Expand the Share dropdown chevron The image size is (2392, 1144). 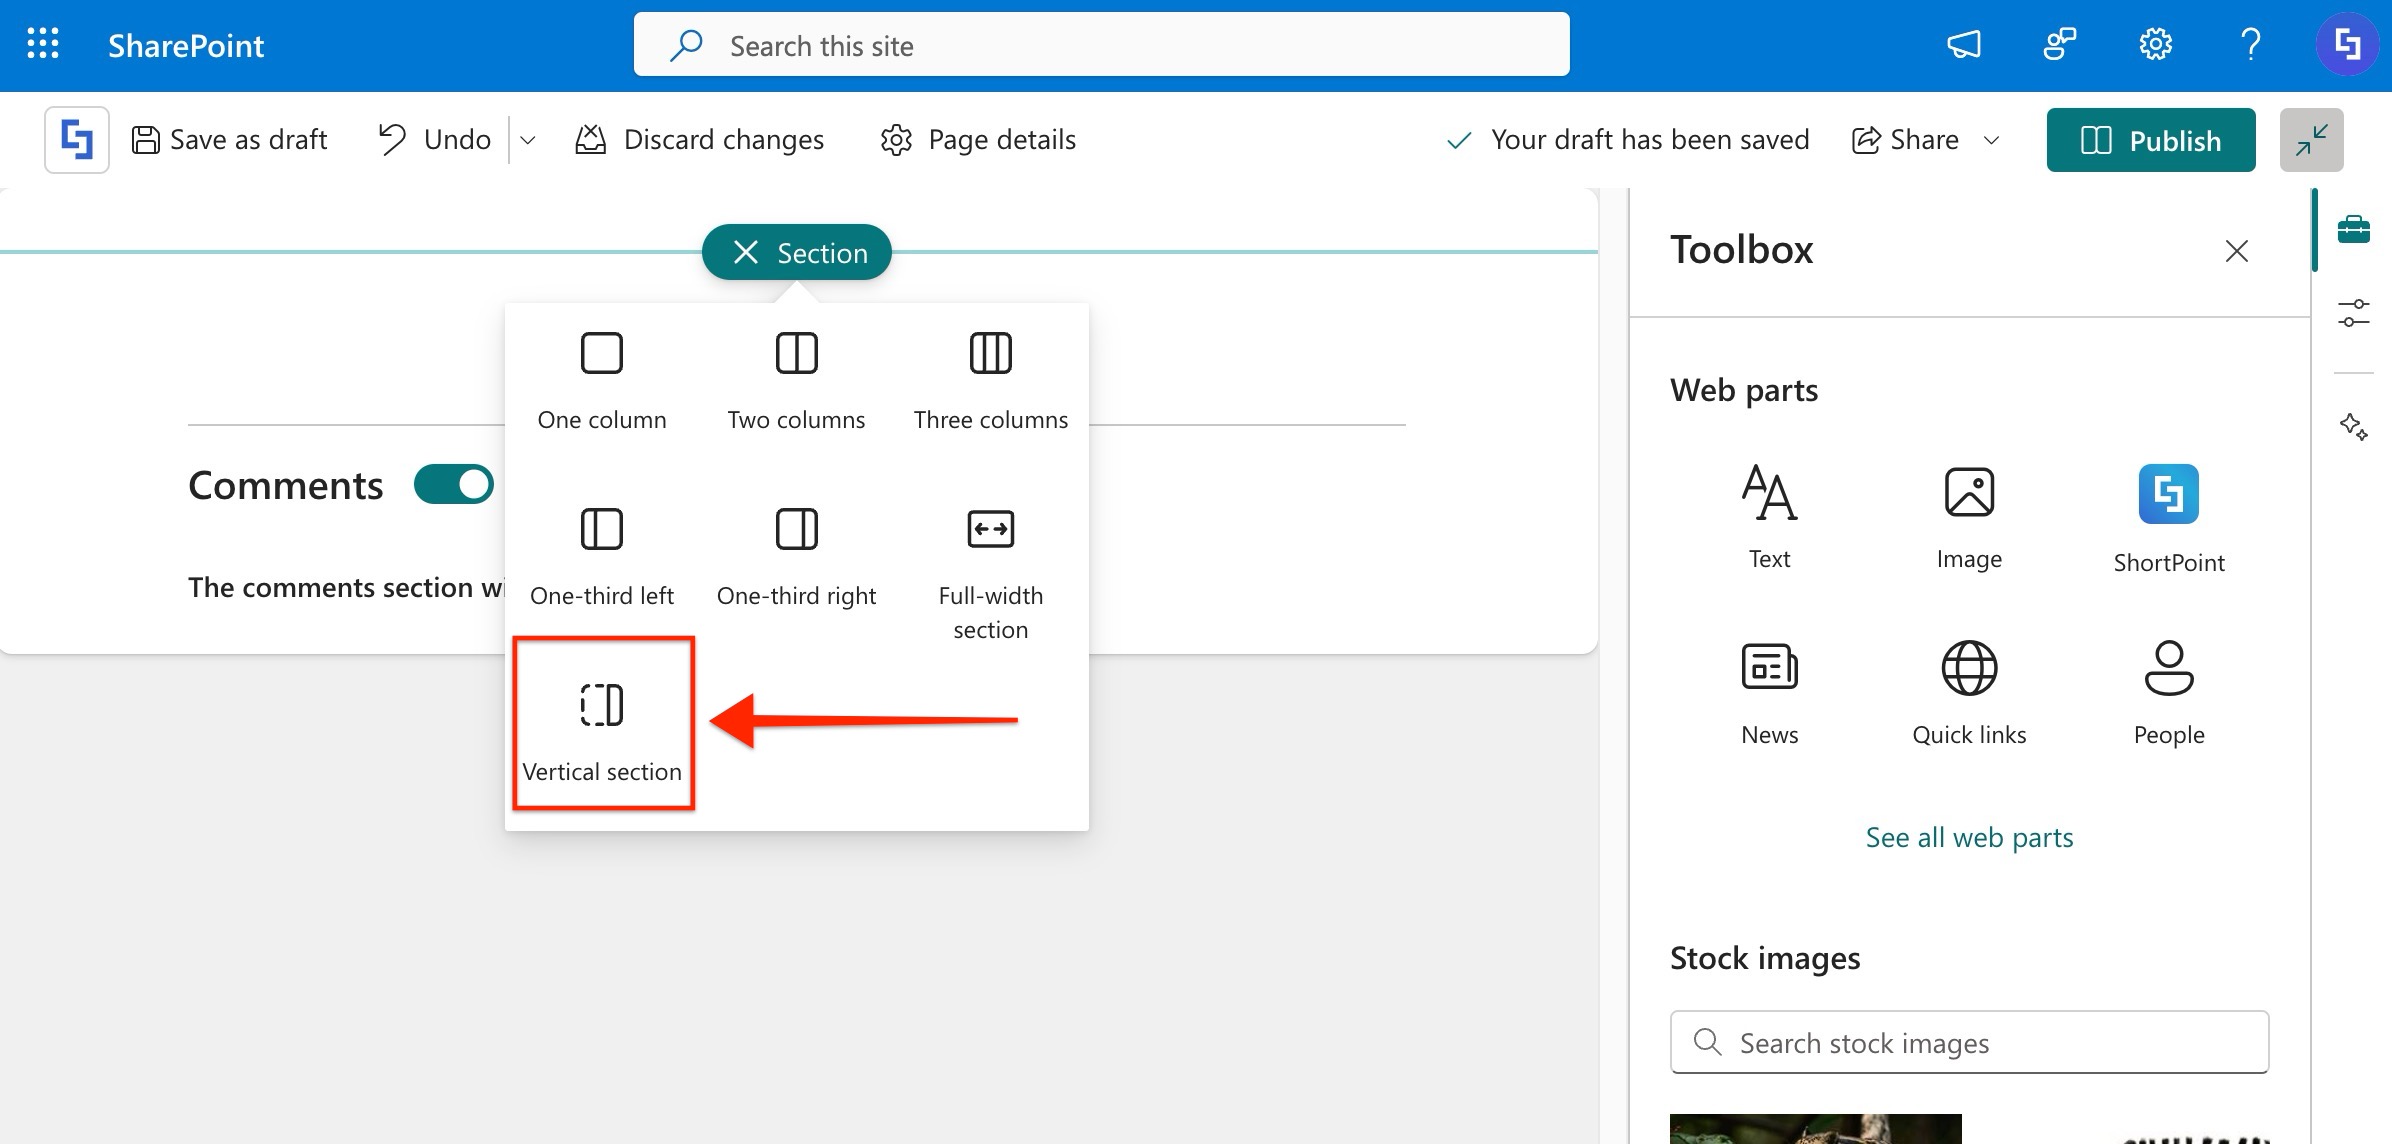click(x=1991, y=140)
